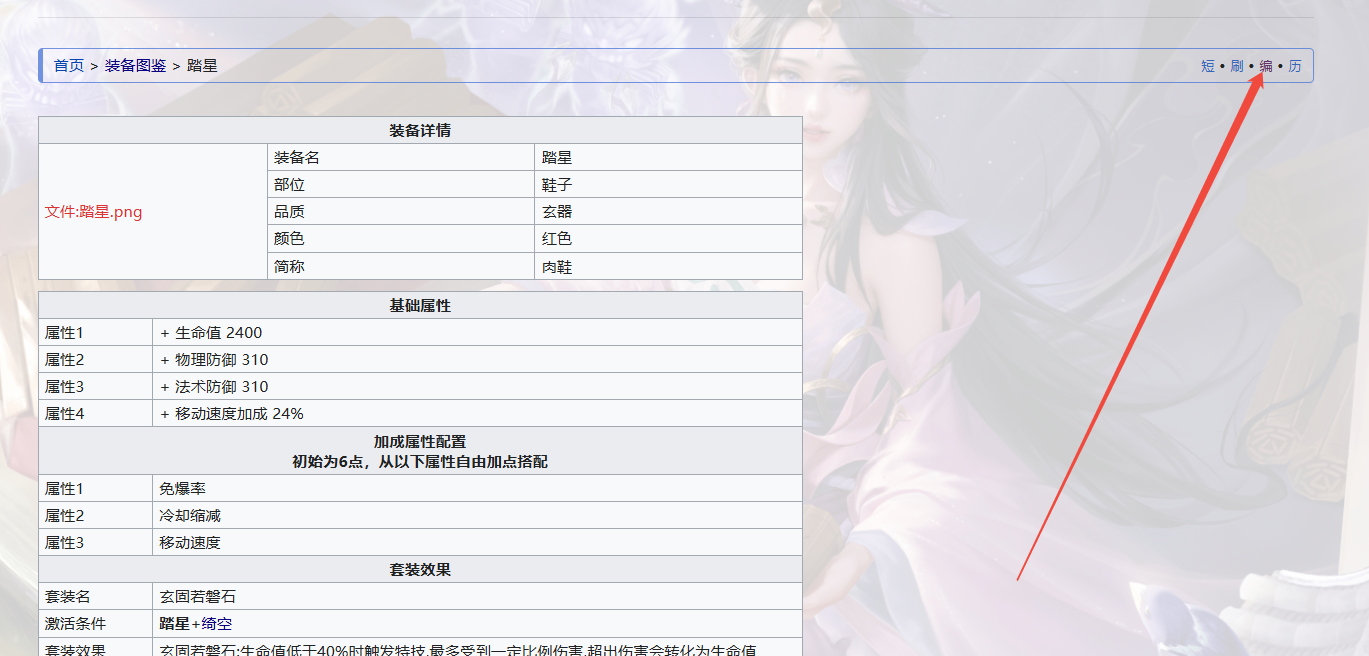Click the 装备名 label cell

tap(401, 158)
